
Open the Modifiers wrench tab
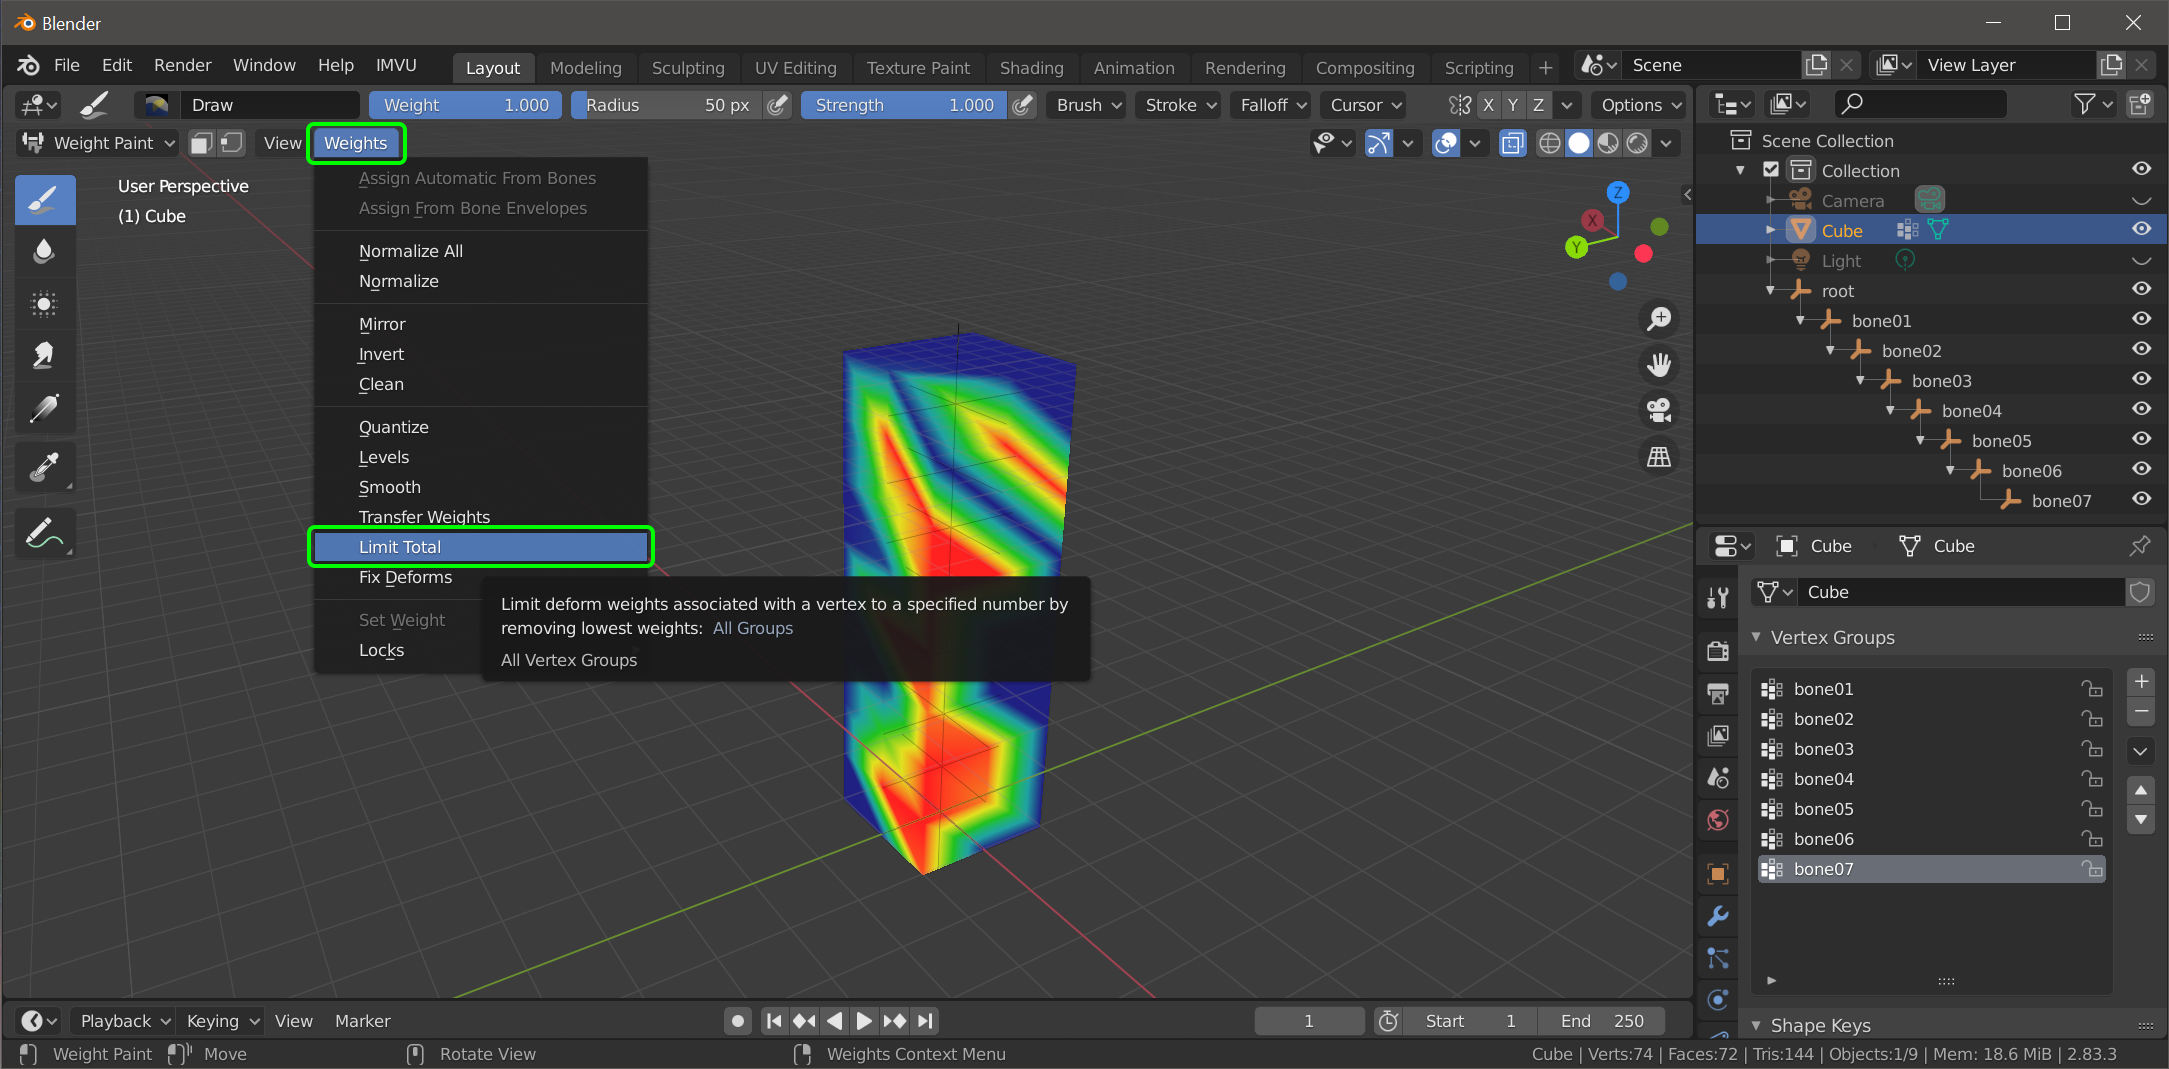click(1718, 916)
